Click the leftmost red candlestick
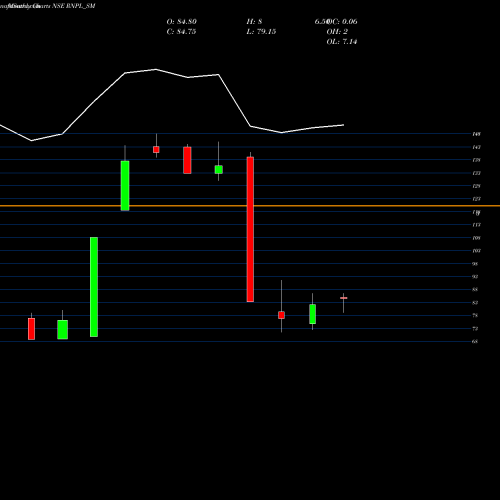 click(31, 329)
